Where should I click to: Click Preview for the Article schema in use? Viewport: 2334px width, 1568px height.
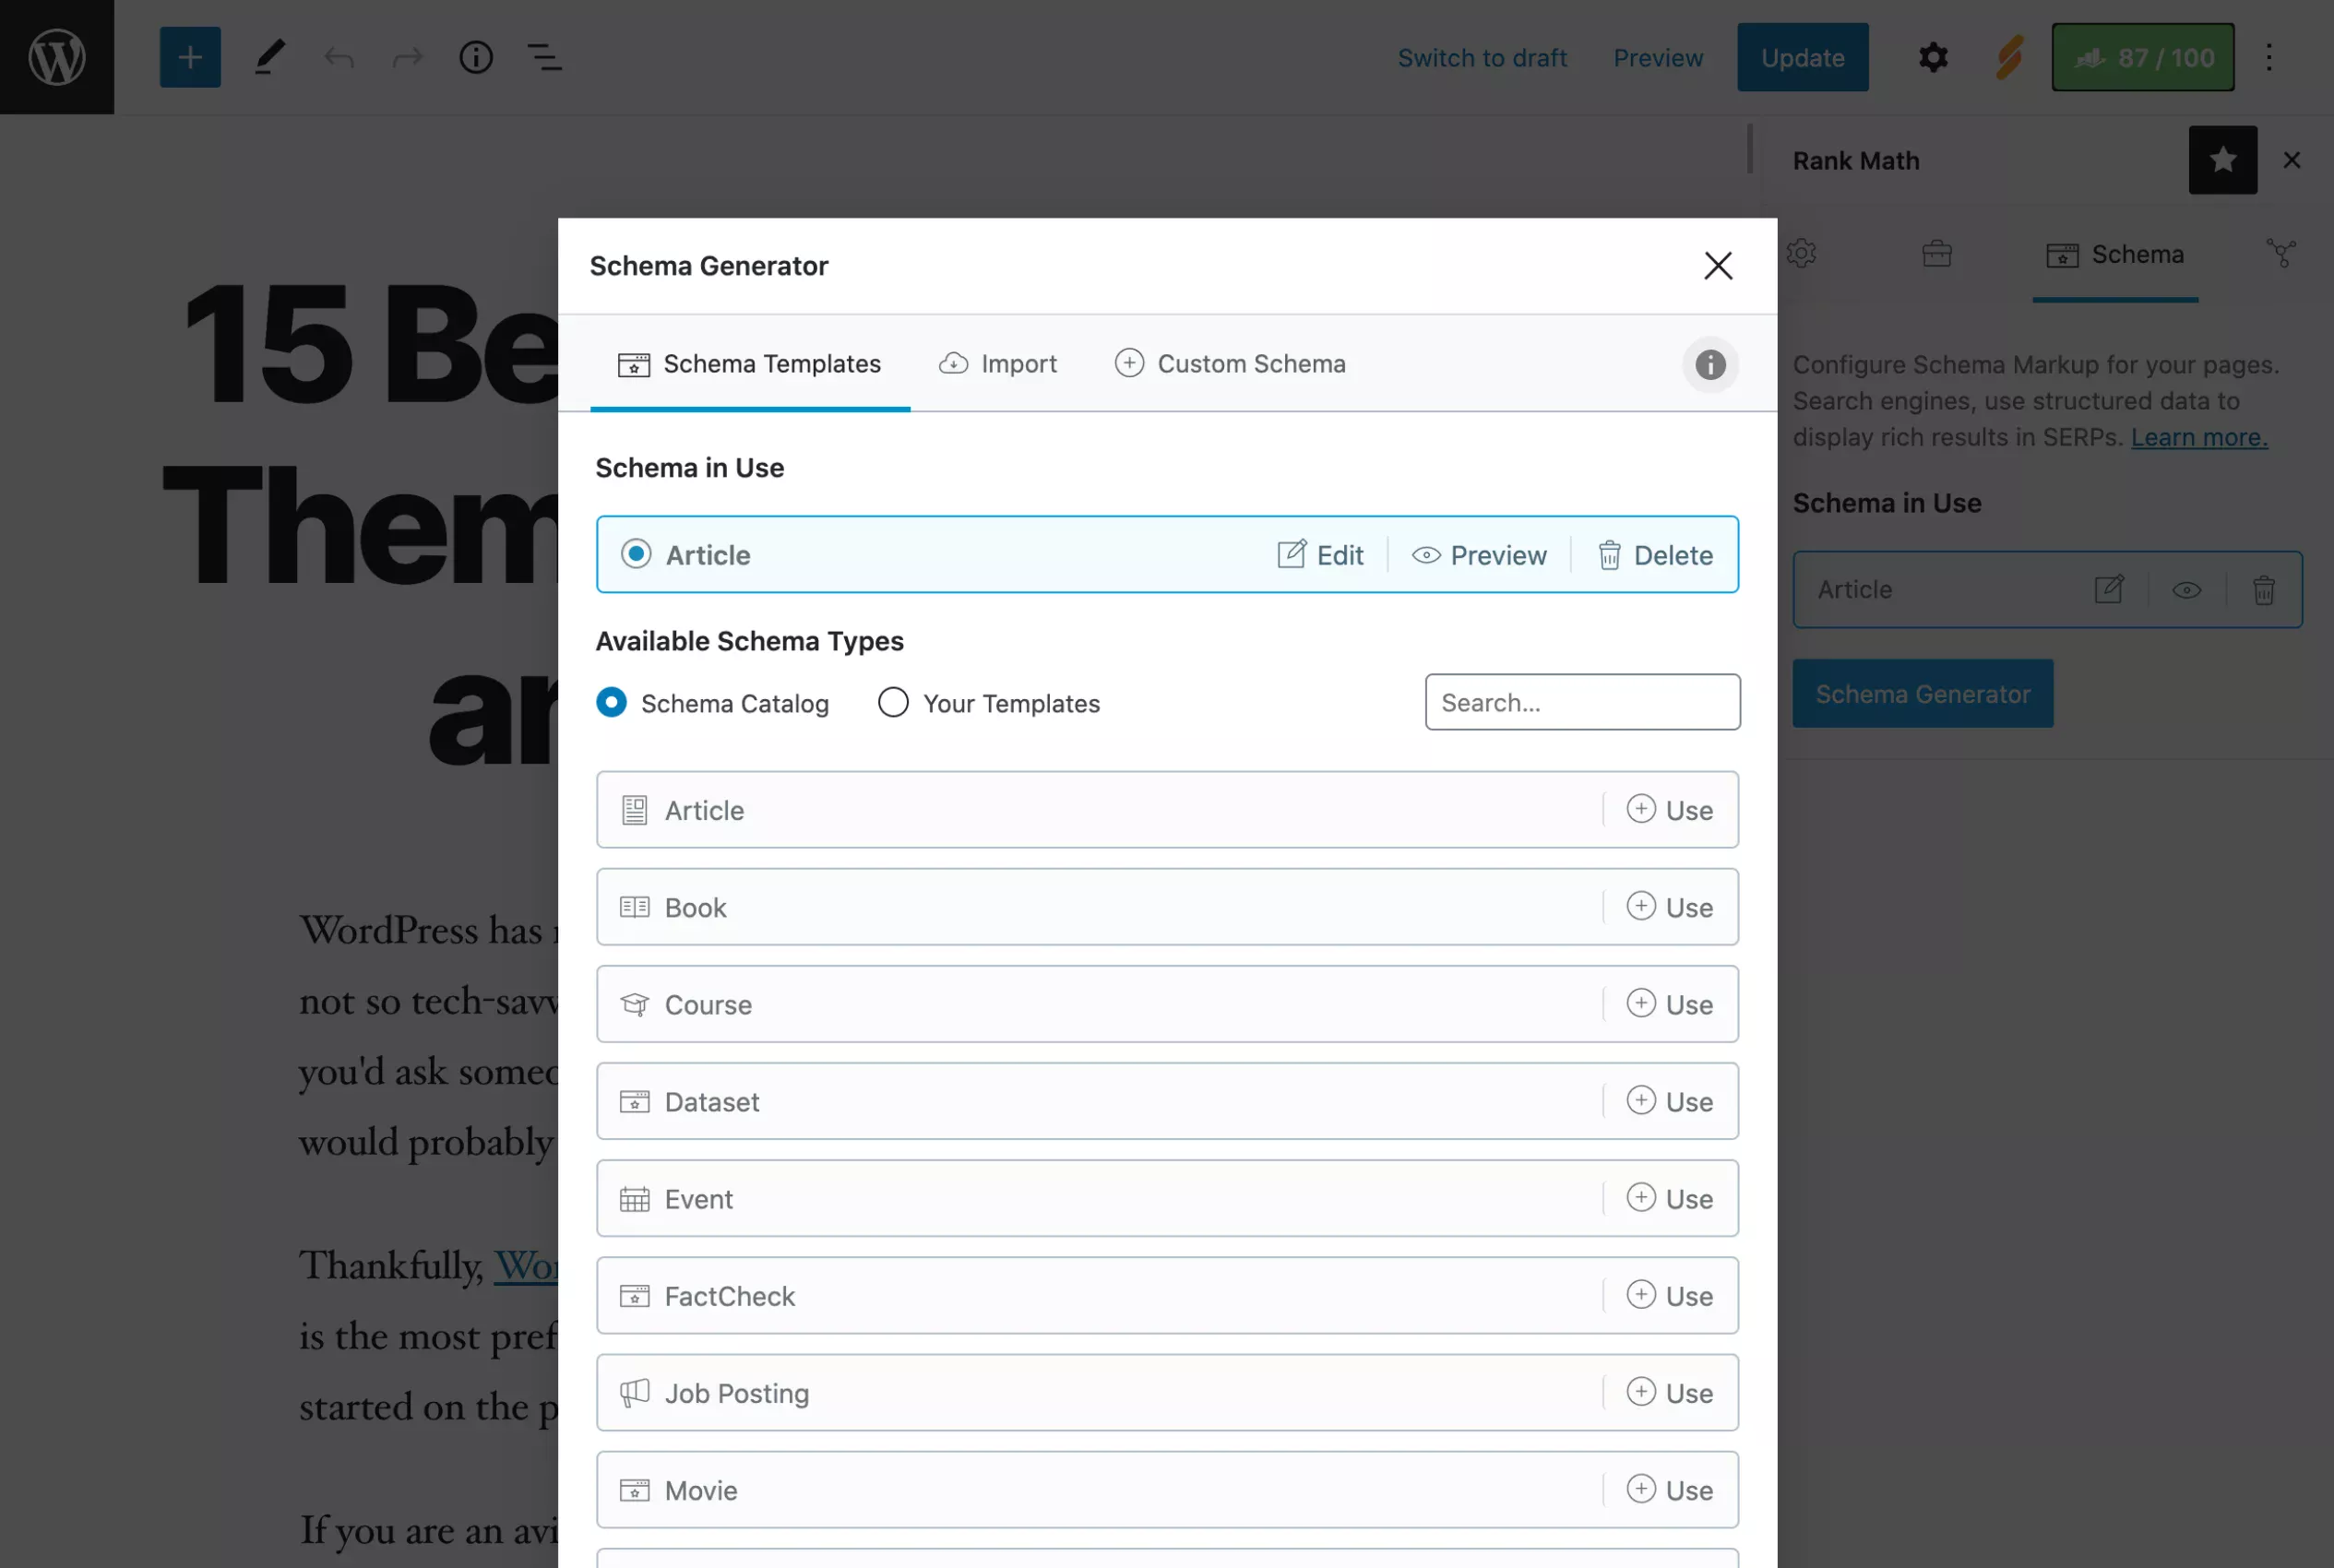[x=1479, y=555]
